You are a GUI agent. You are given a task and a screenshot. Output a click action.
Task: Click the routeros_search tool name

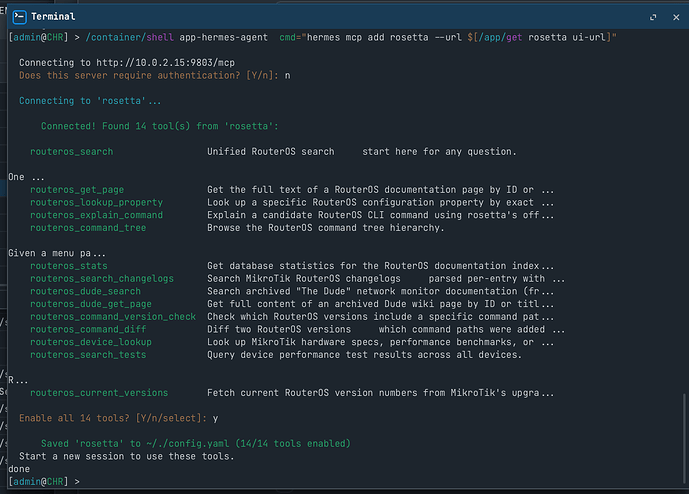pos(72,152)
